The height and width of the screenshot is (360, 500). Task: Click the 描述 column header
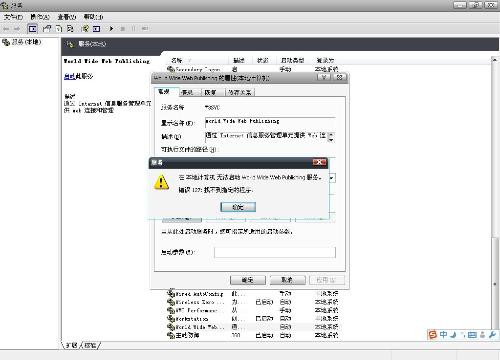click(239, 60)
